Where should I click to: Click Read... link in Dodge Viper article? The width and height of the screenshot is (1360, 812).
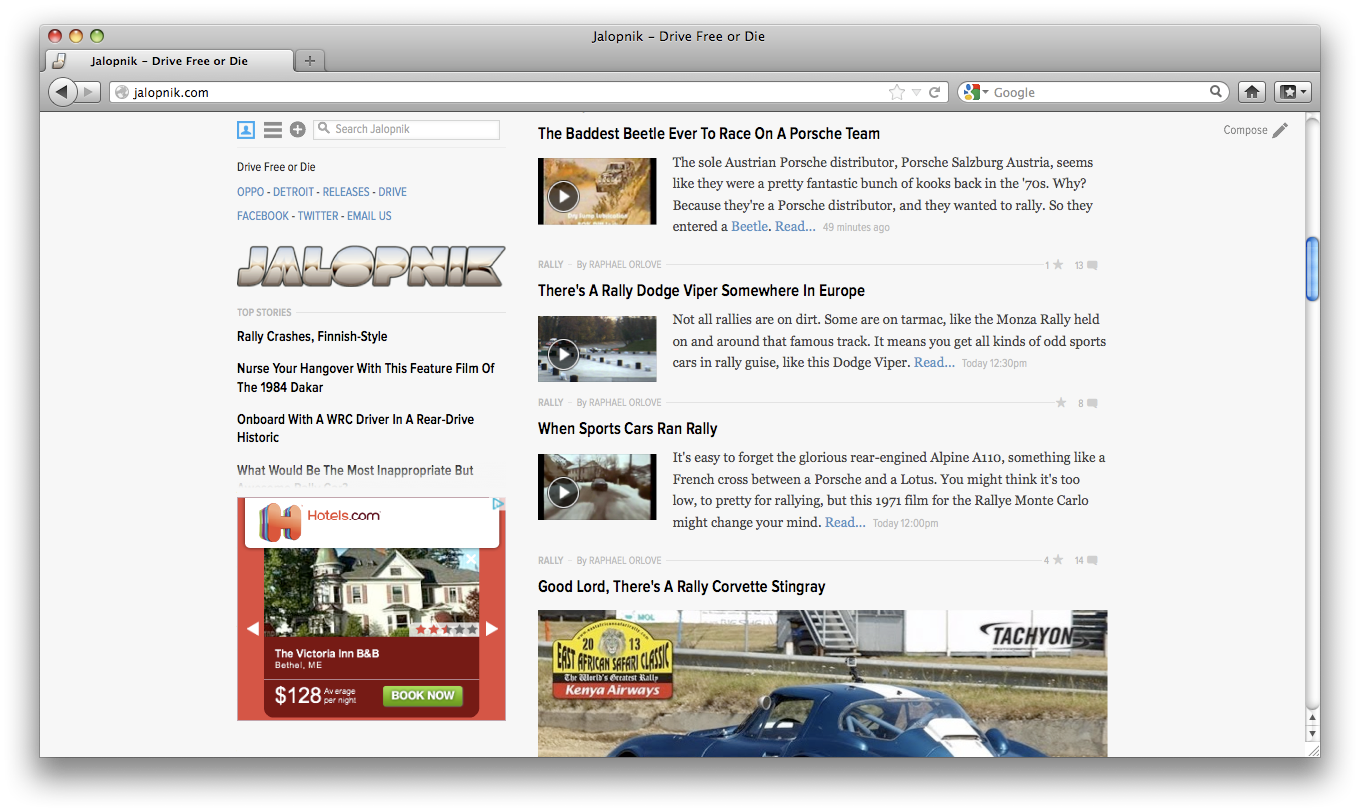pyautogui.click(x=934, y=363)
